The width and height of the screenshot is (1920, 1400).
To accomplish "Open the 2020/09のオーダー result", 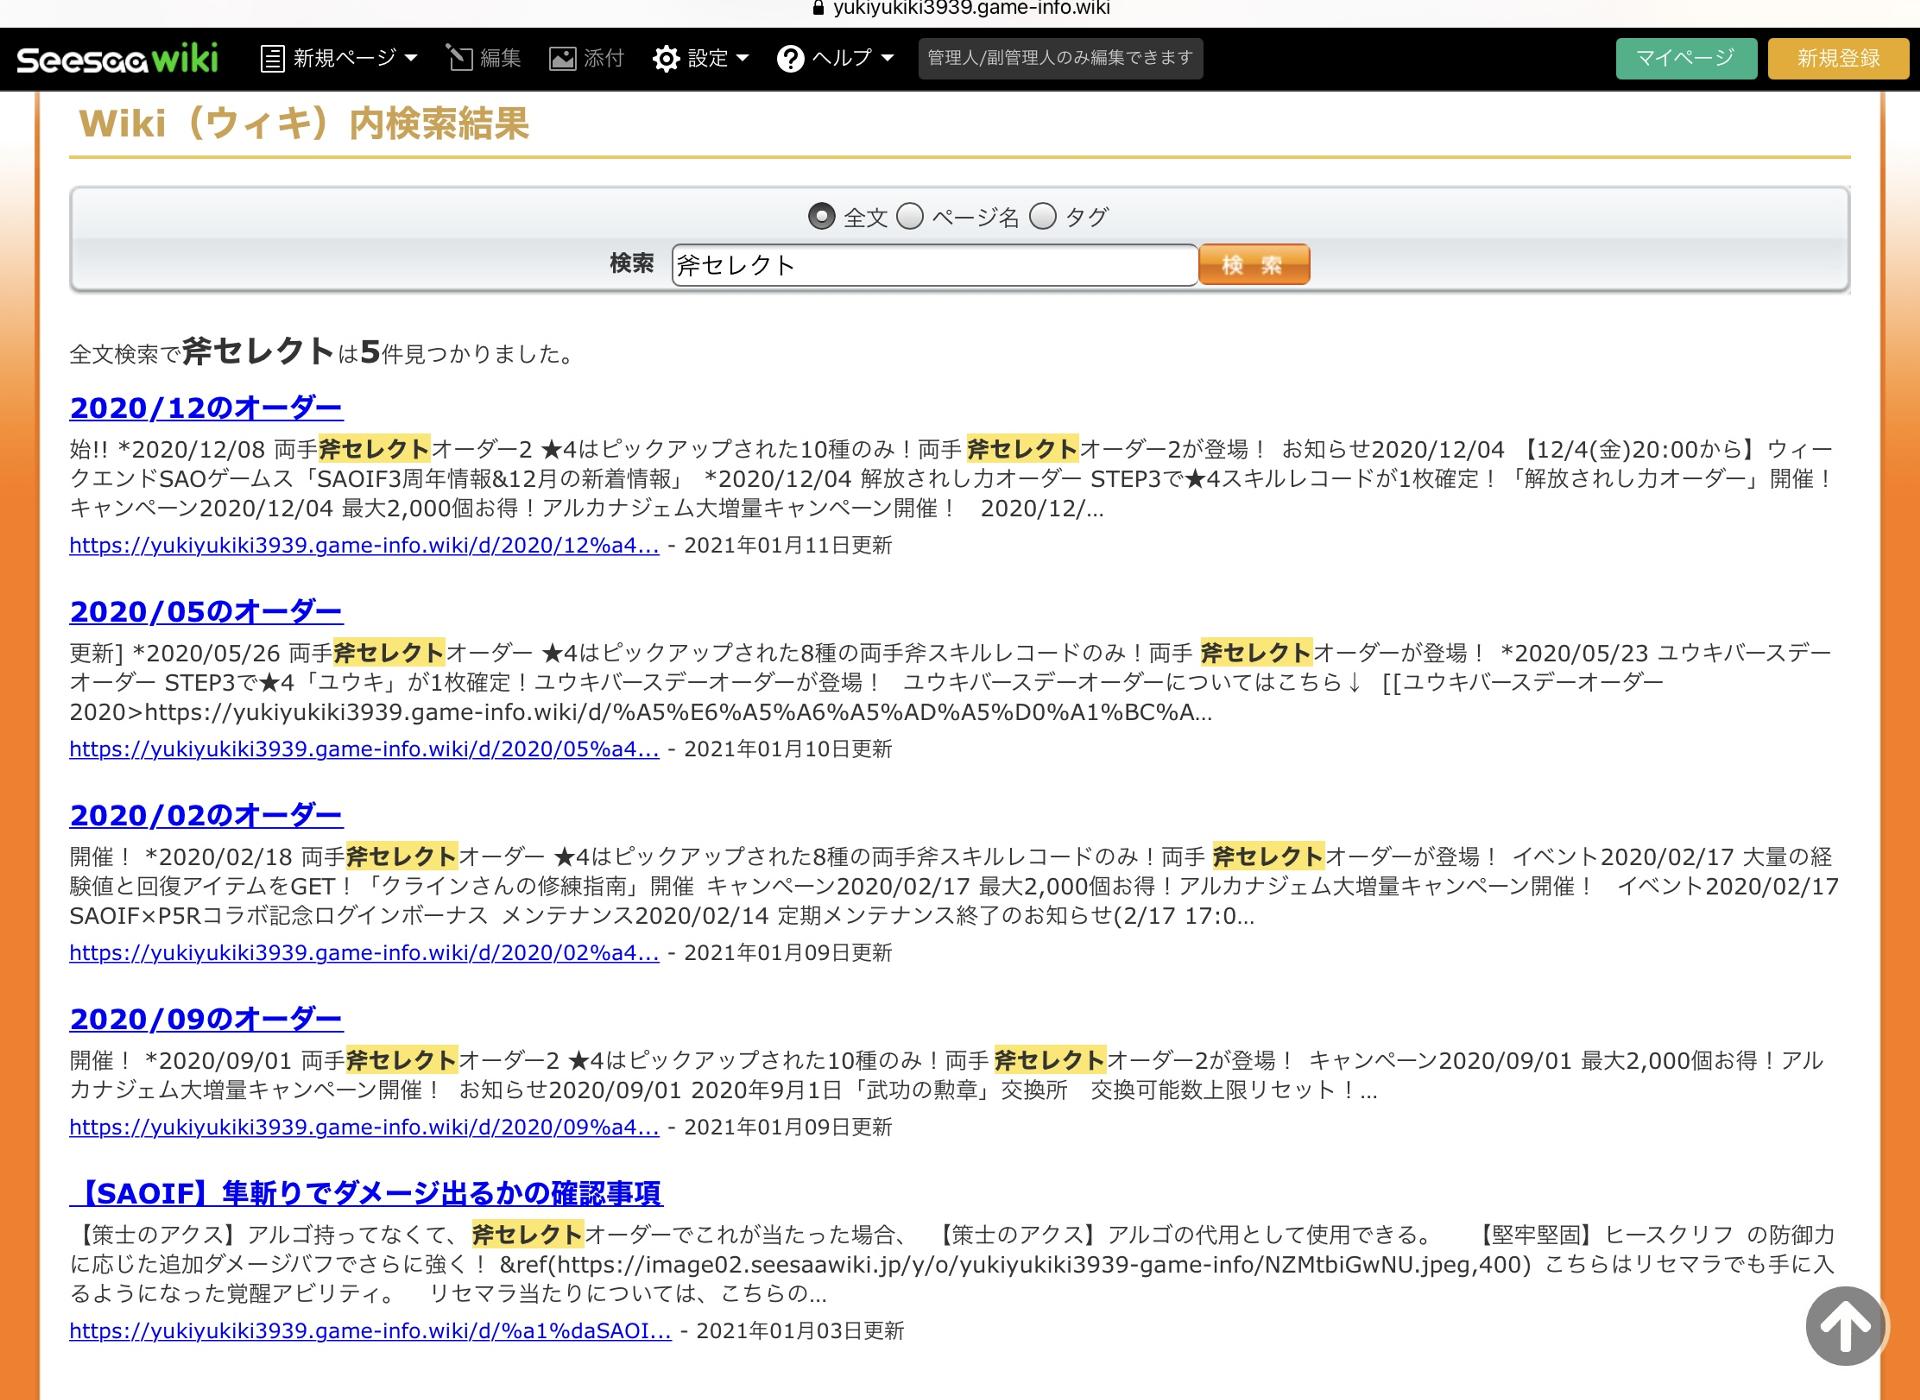I will [x=206, y=1019].
